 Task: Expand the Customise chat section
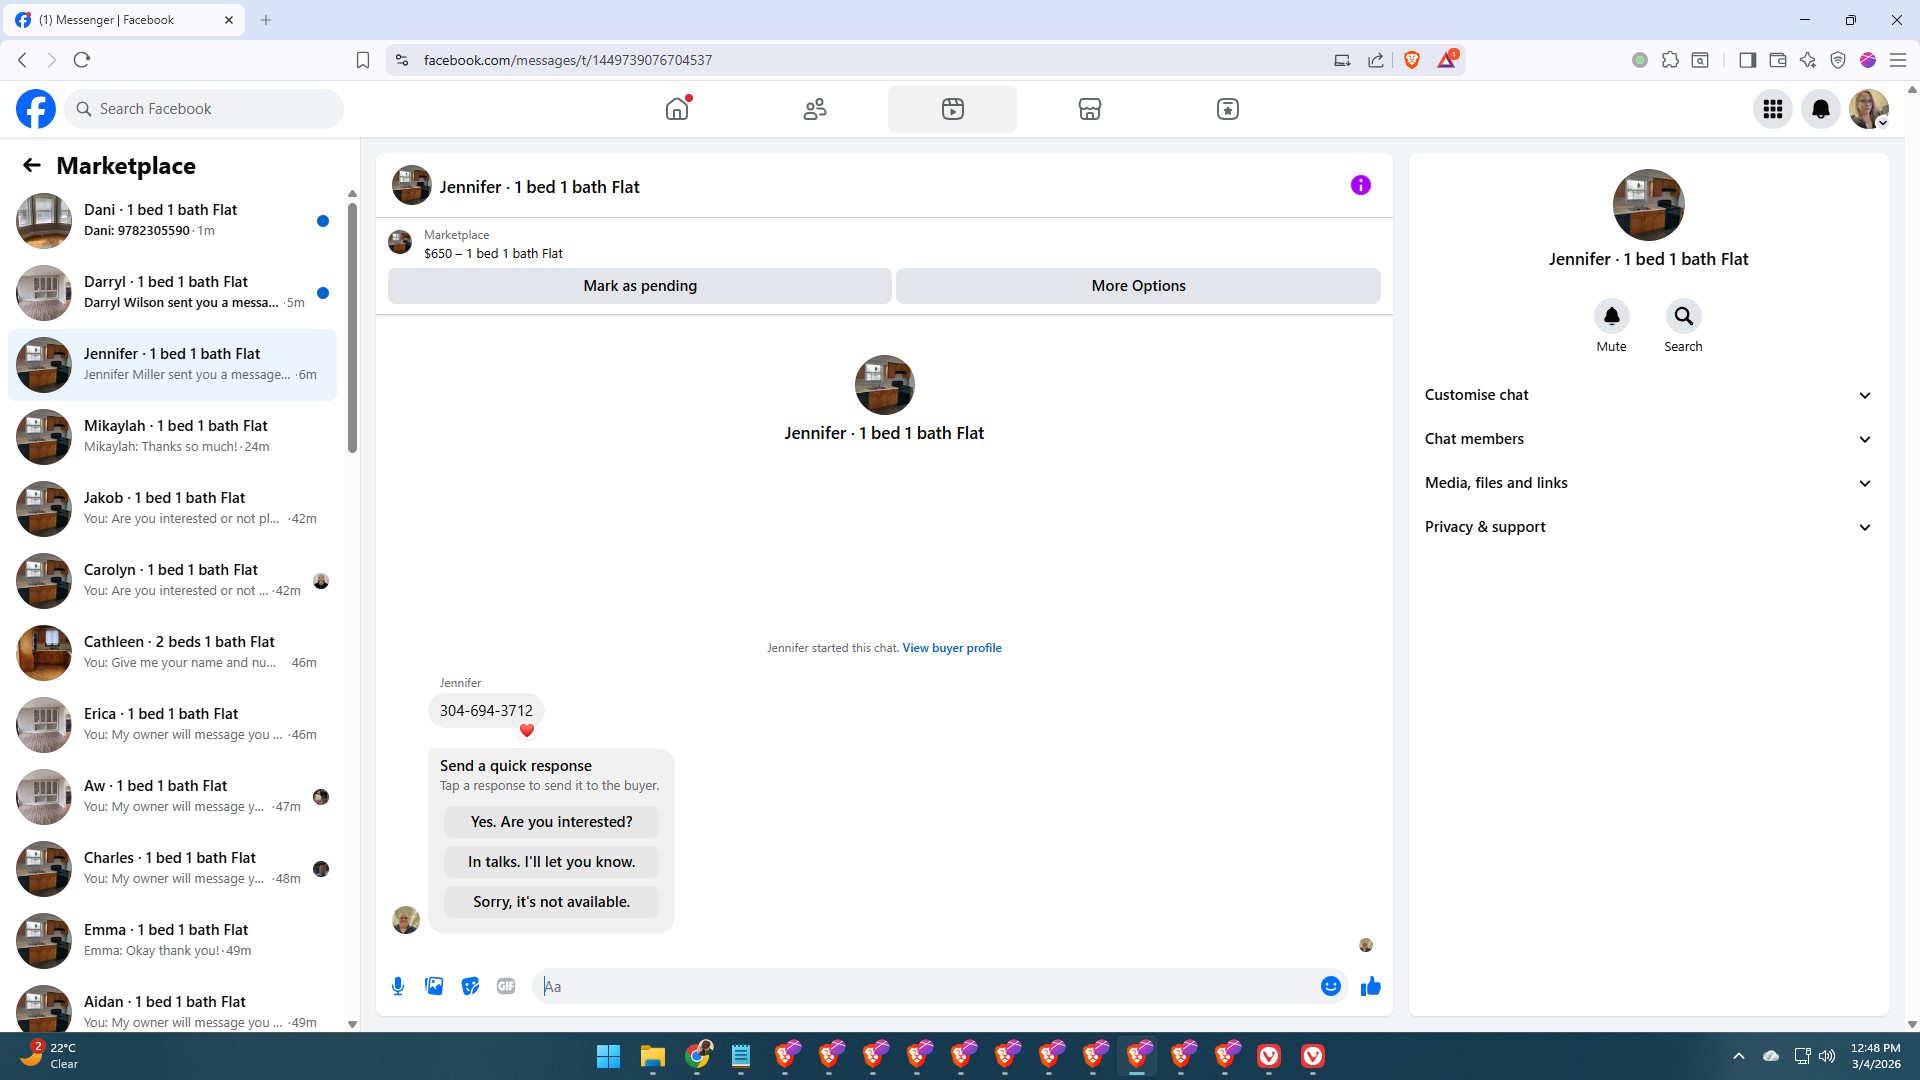1648,395
